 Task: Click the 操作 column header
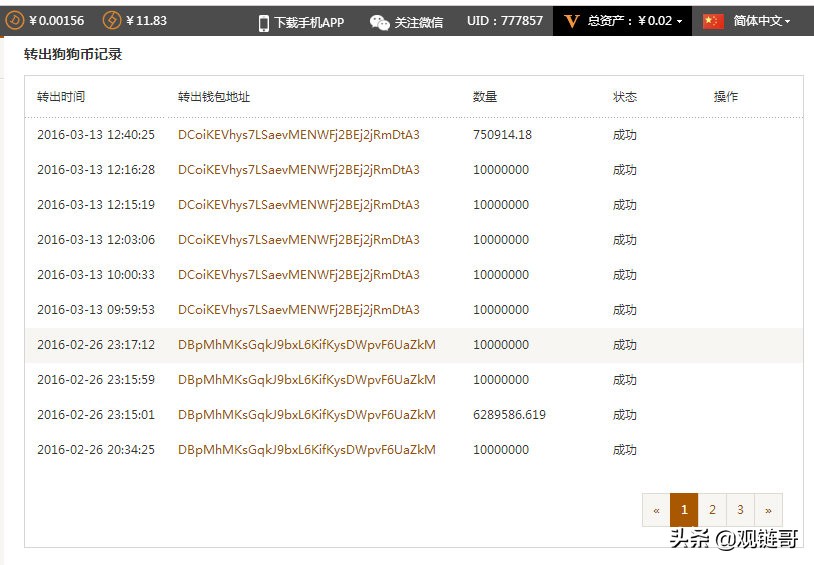726,97
